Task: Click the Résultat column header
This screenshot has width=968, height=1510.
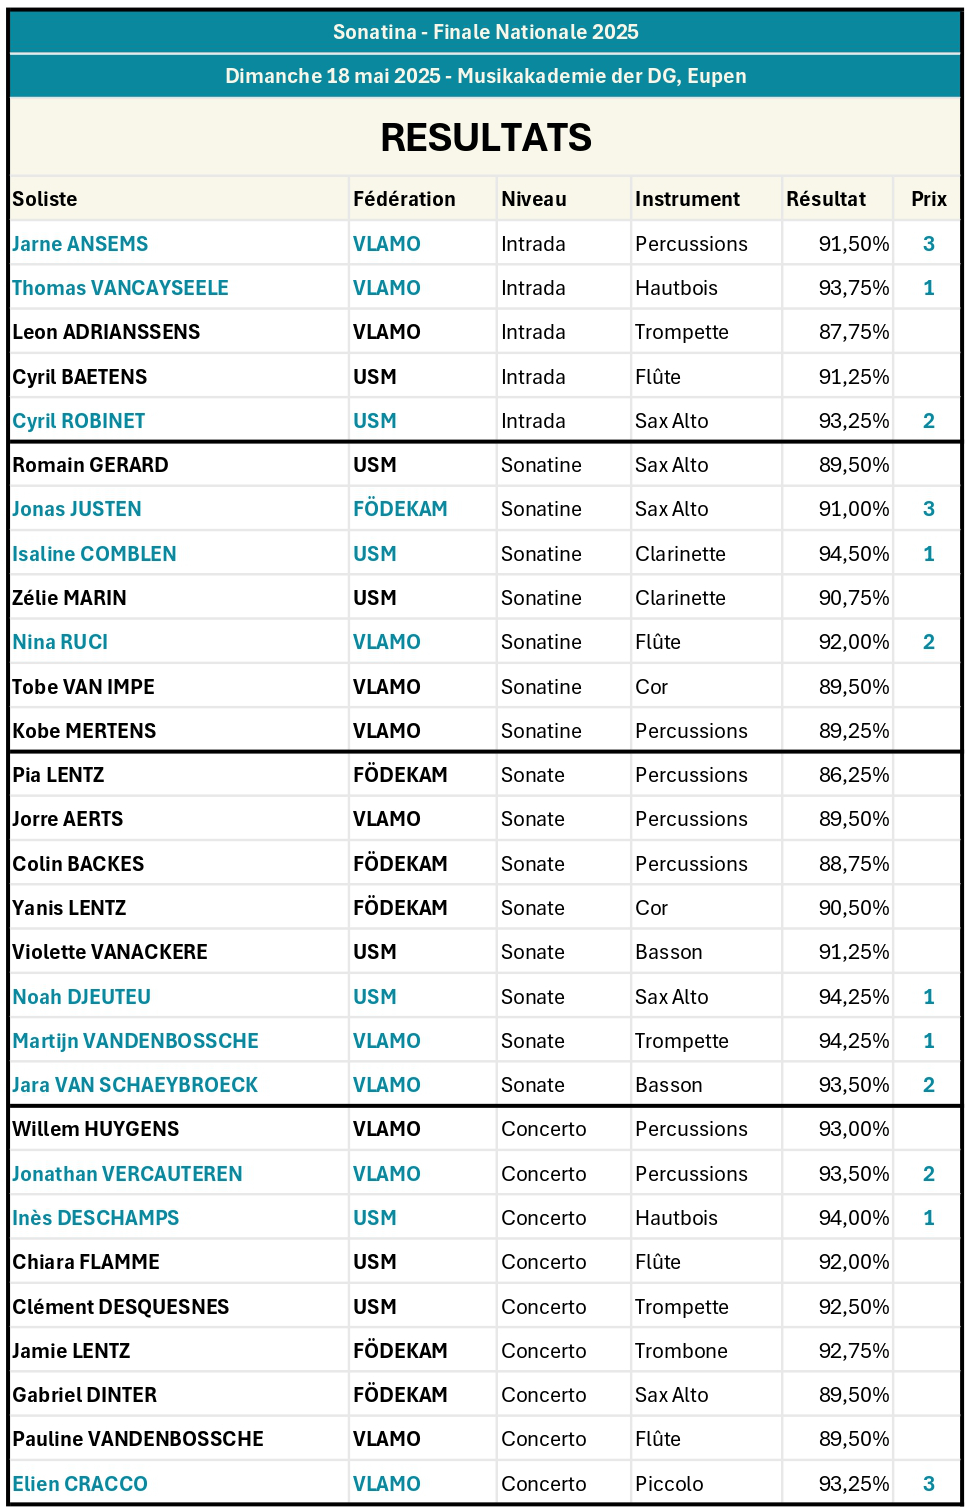Action: point(826,199)
